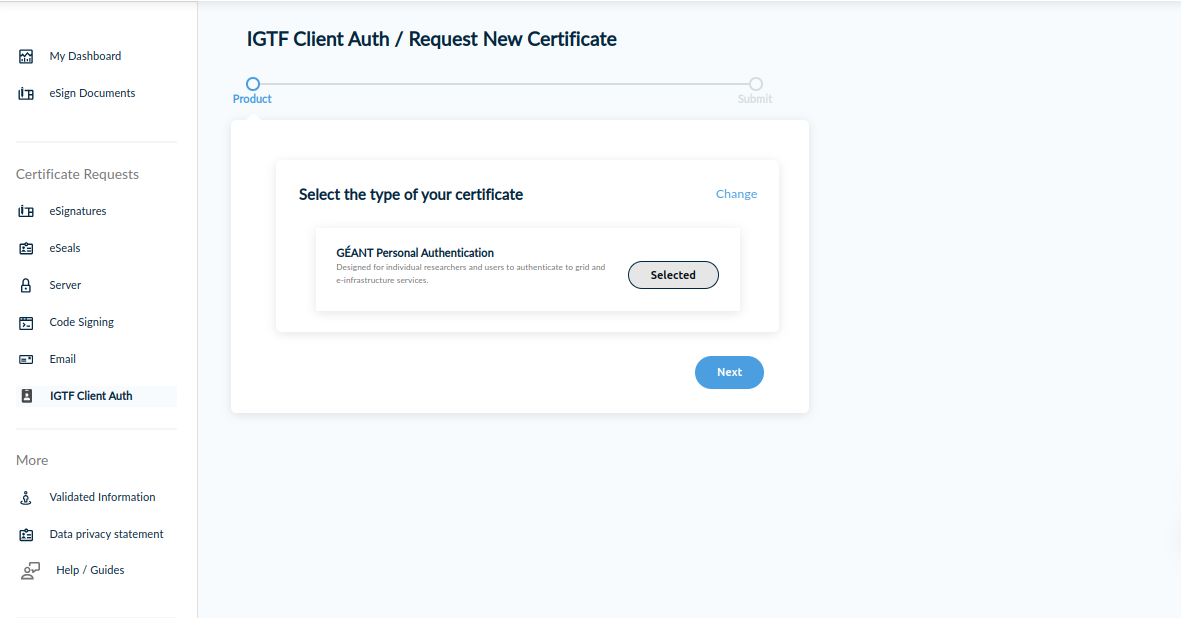Click the Product step circle
Image resolution: width=1181 pixels, height=618 pixels.
pos(253,84)
